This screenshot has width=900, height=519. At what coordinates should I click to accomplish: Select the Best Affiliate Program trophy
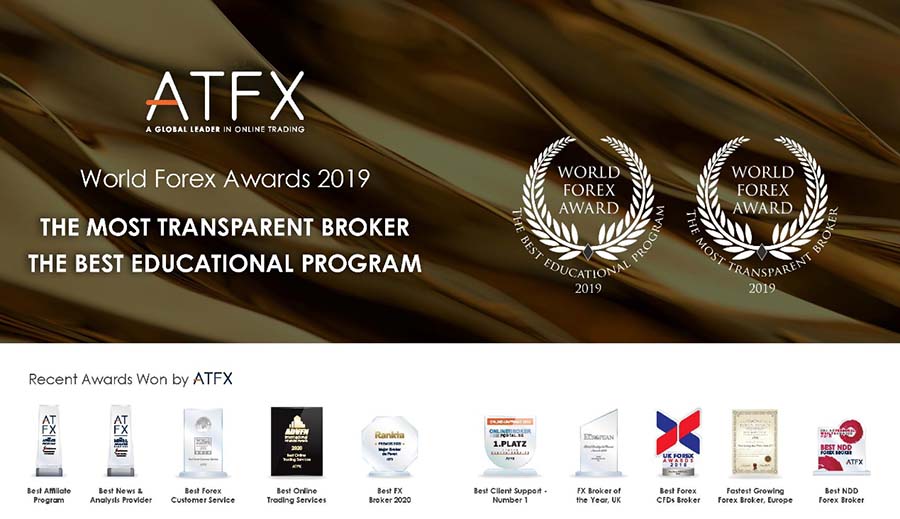(x=49, y=441)
